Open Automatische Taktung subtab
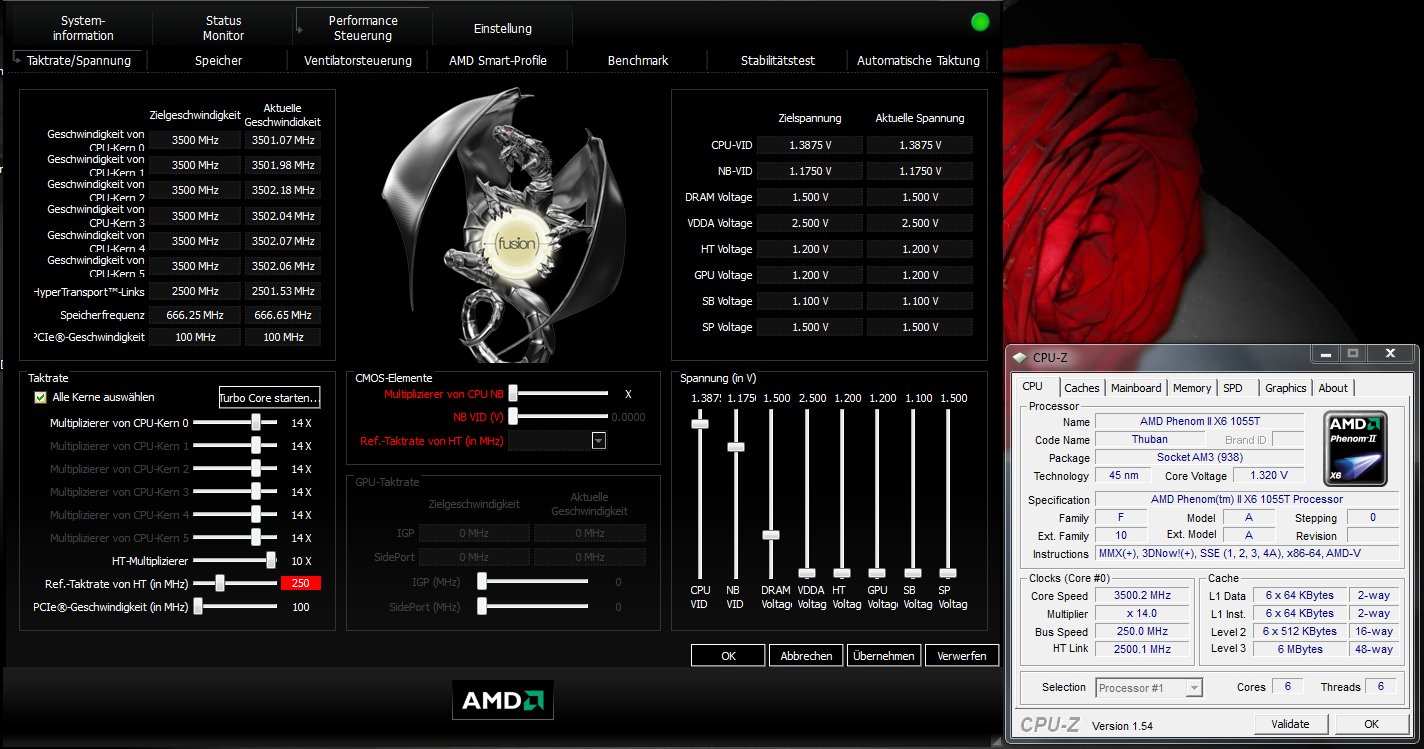1424x749 pixels. click(x=918, y=61)
